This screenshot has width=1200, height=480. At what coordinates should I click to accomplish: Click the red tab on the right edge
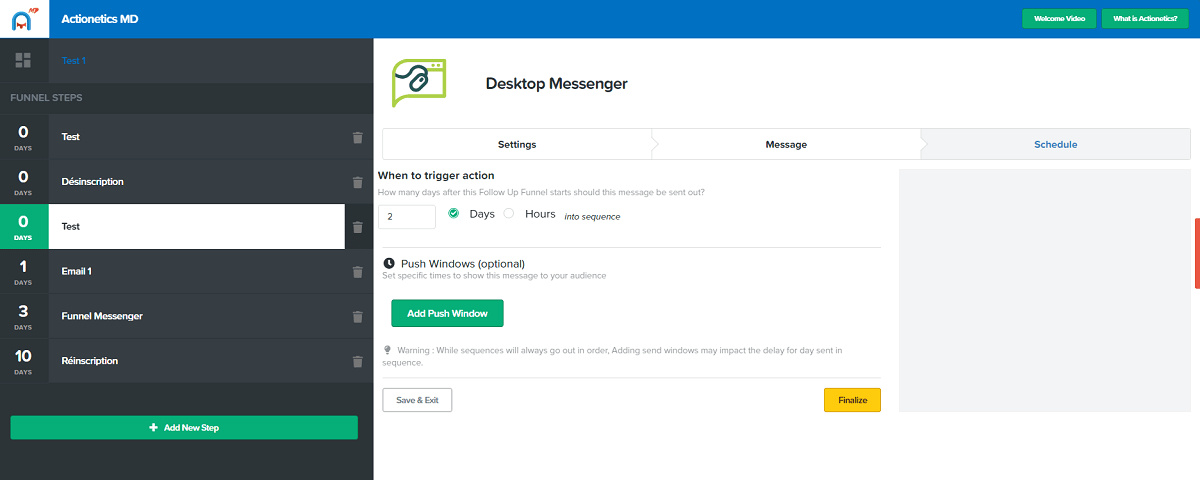[1197, 255]
